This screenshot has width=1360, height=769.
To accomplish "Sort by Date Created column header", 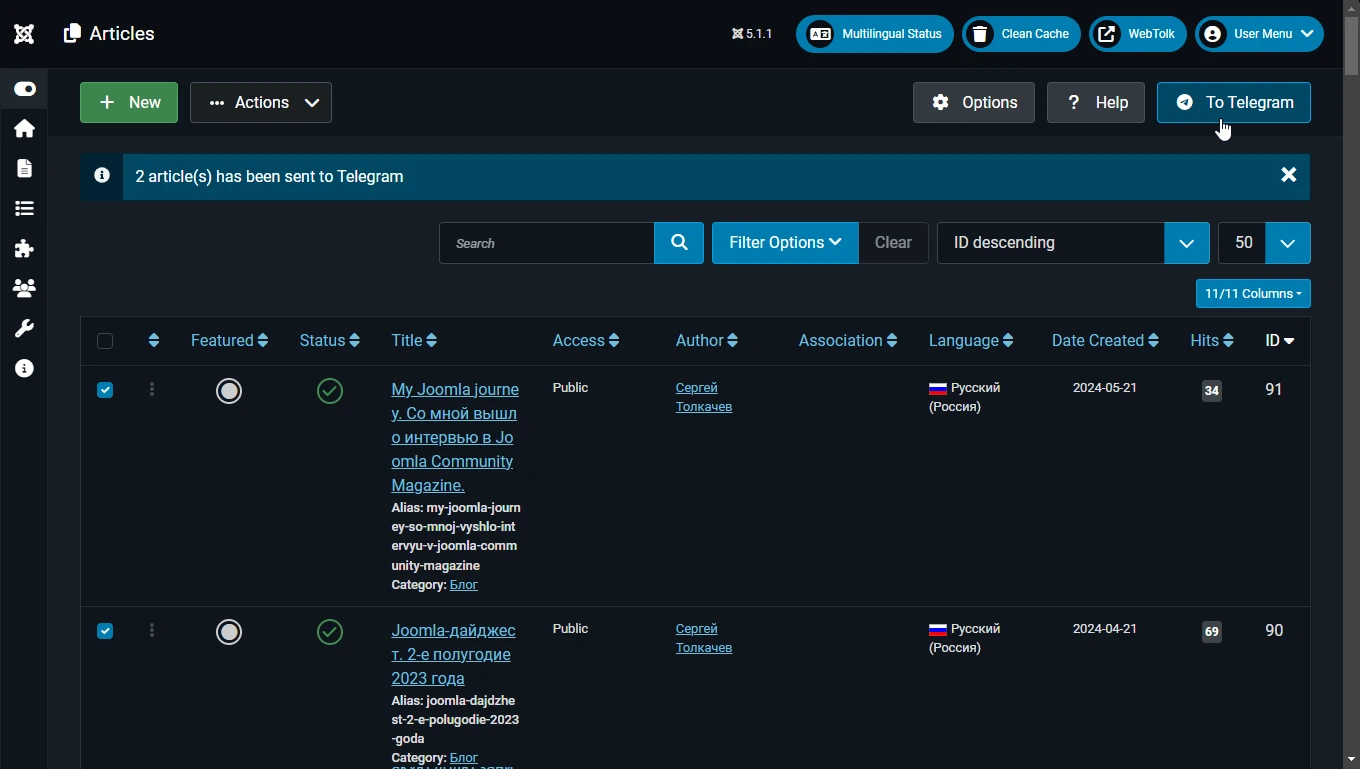I will coord(1105,341).
